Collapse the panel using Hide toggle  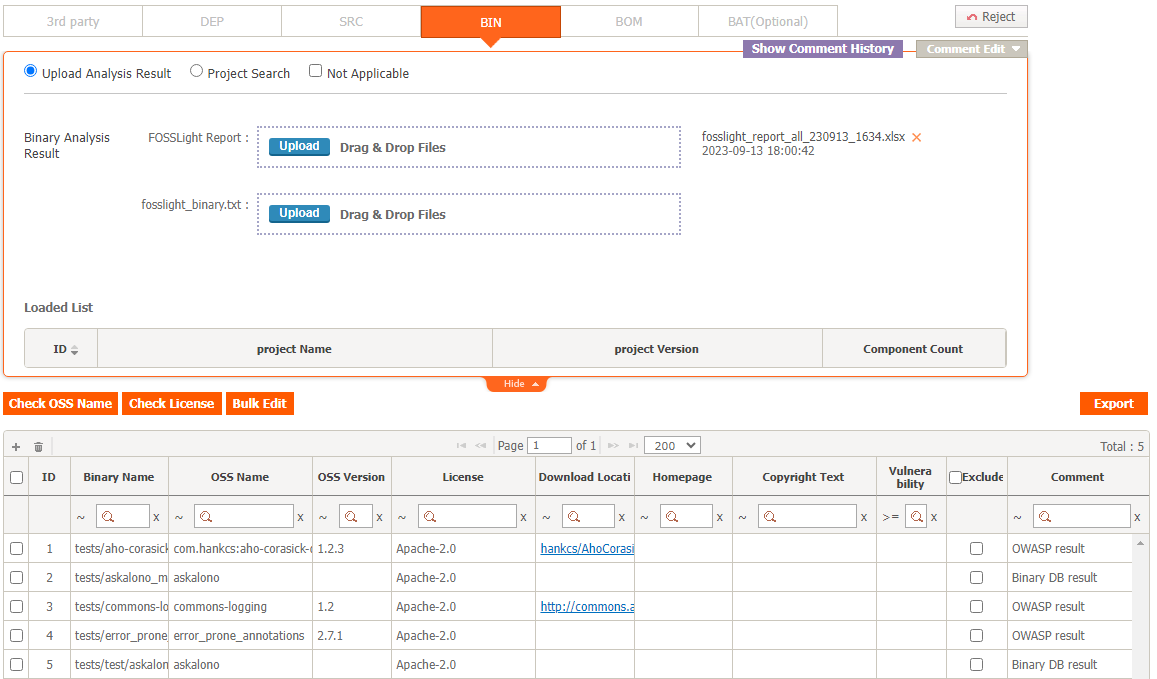516,384
